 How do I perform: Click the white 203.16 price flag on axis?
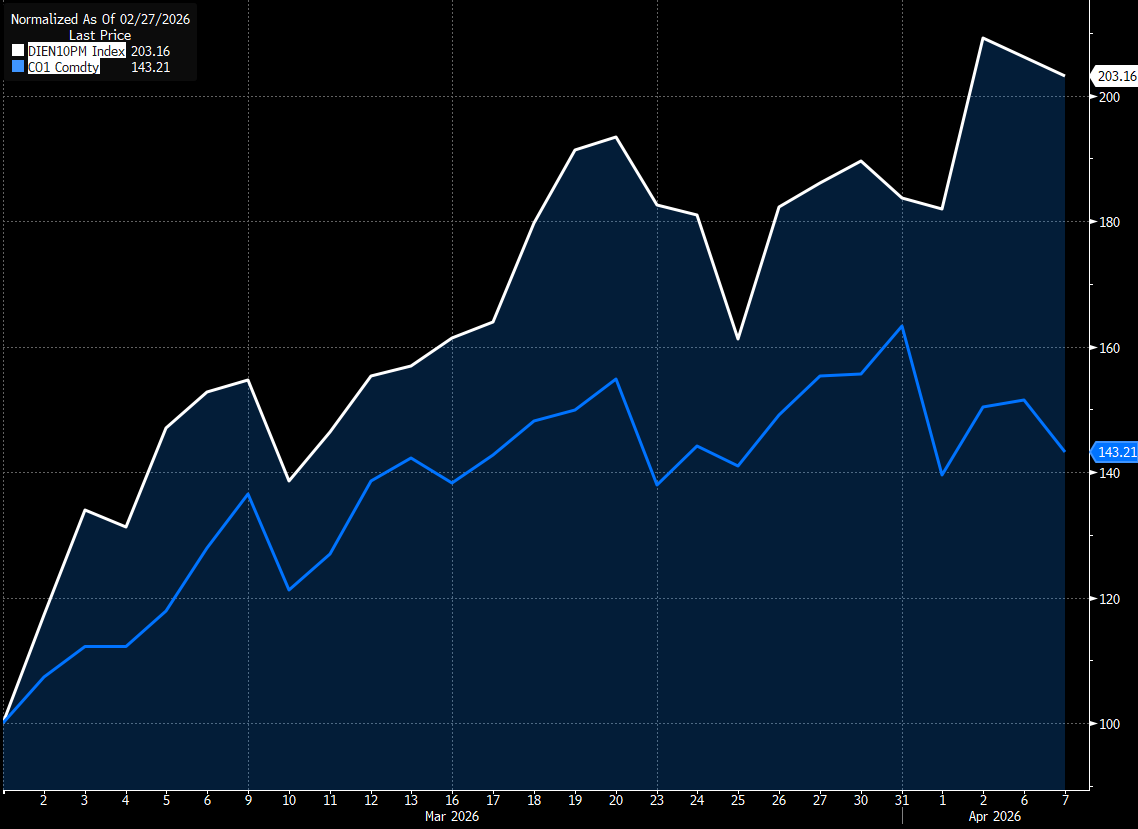(x=1116, y=76)
